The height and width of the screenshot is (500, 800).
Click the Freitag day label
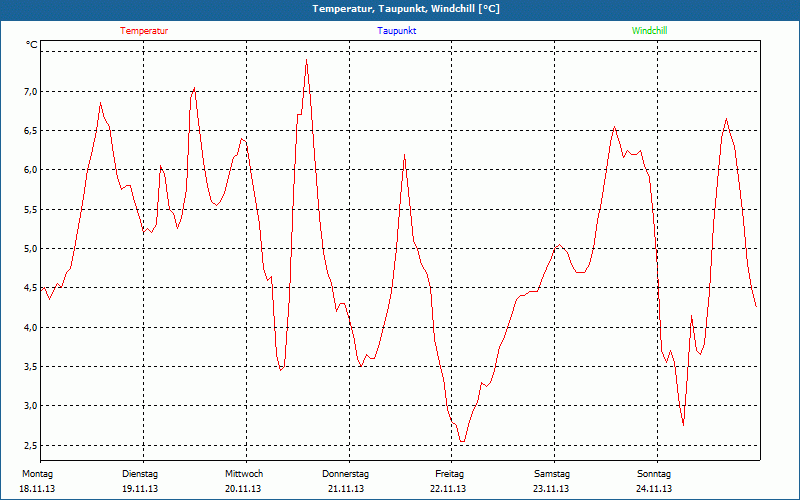coord(449,474)
